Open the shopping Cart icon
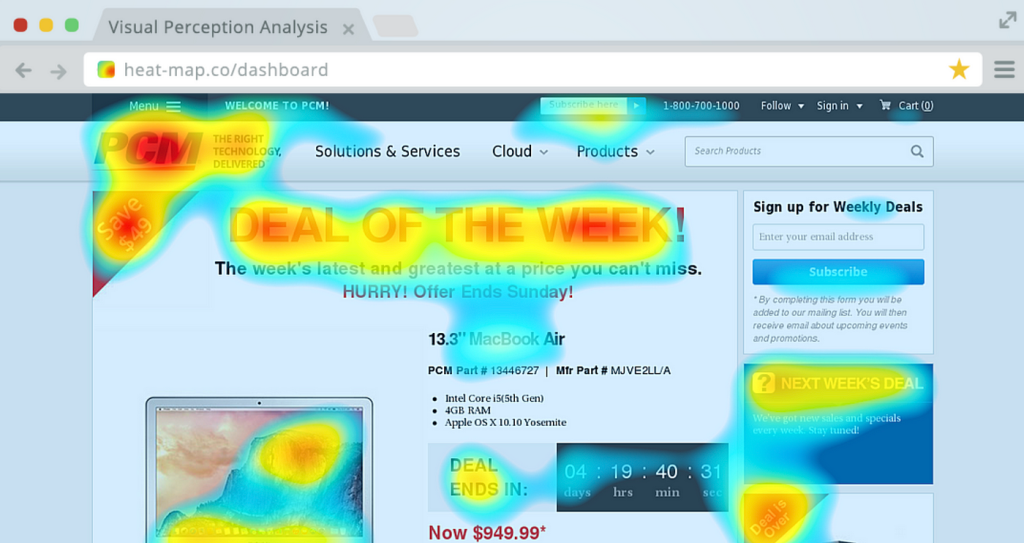 click(885, 105)
